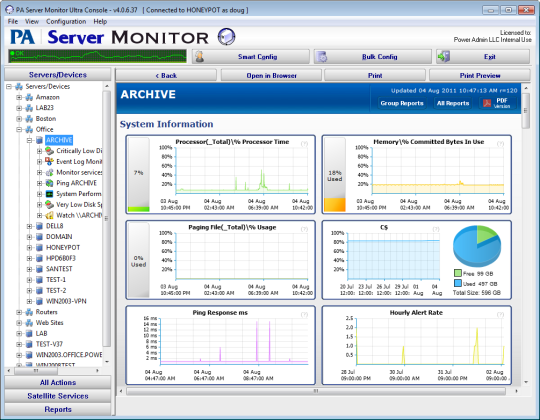540x420 pixels.
Task: Select the Event Log Monitor icon
Action: (x=50, y=161)
